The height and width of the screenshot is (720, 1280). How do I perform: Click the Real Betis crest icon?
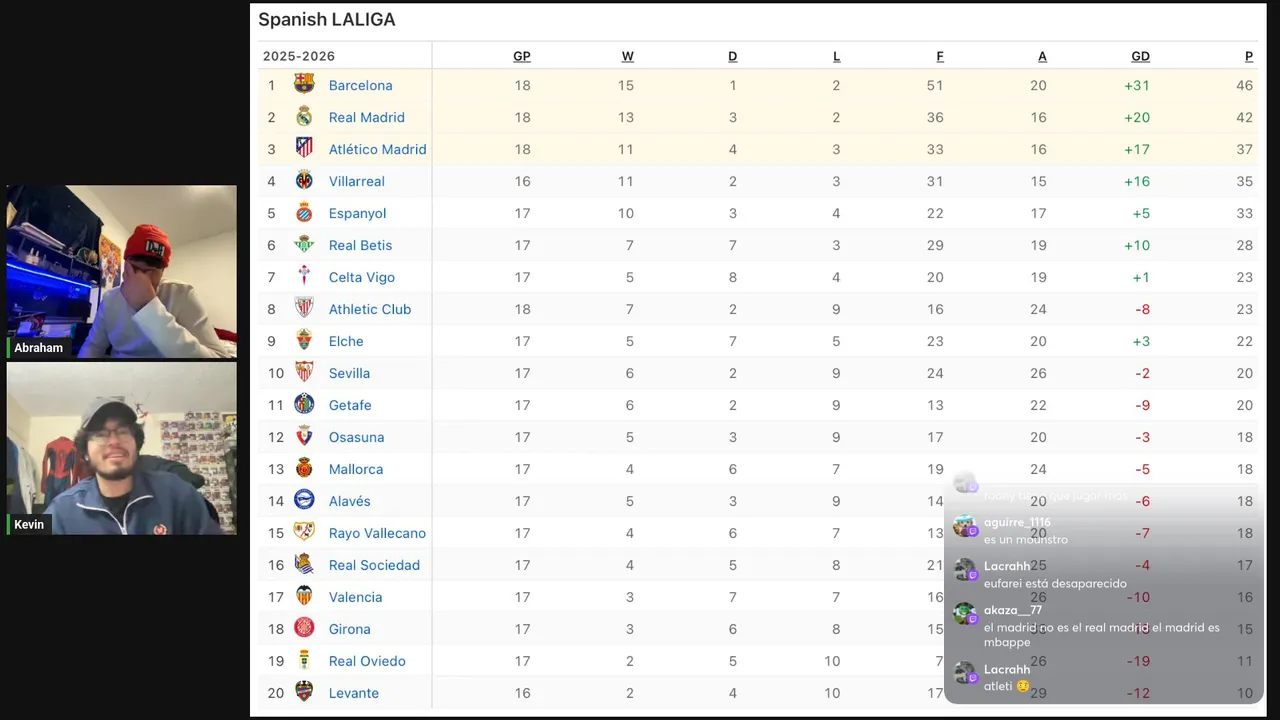(304, 245)
